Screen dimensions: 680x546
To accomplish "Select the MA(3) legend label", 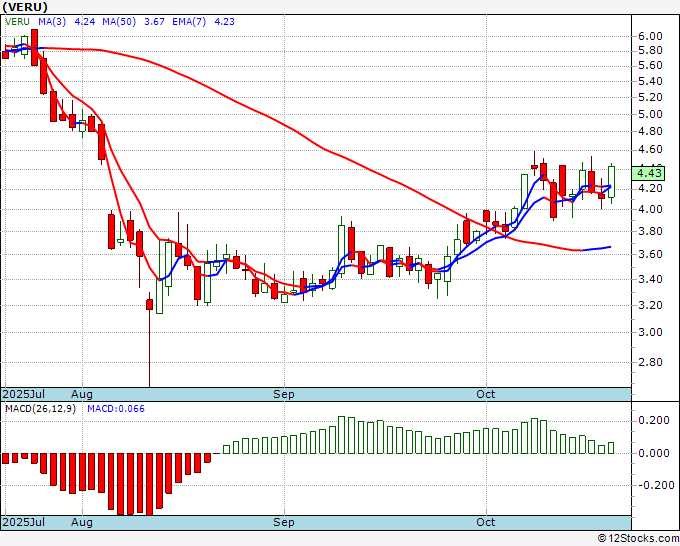I will coord(52,21).
